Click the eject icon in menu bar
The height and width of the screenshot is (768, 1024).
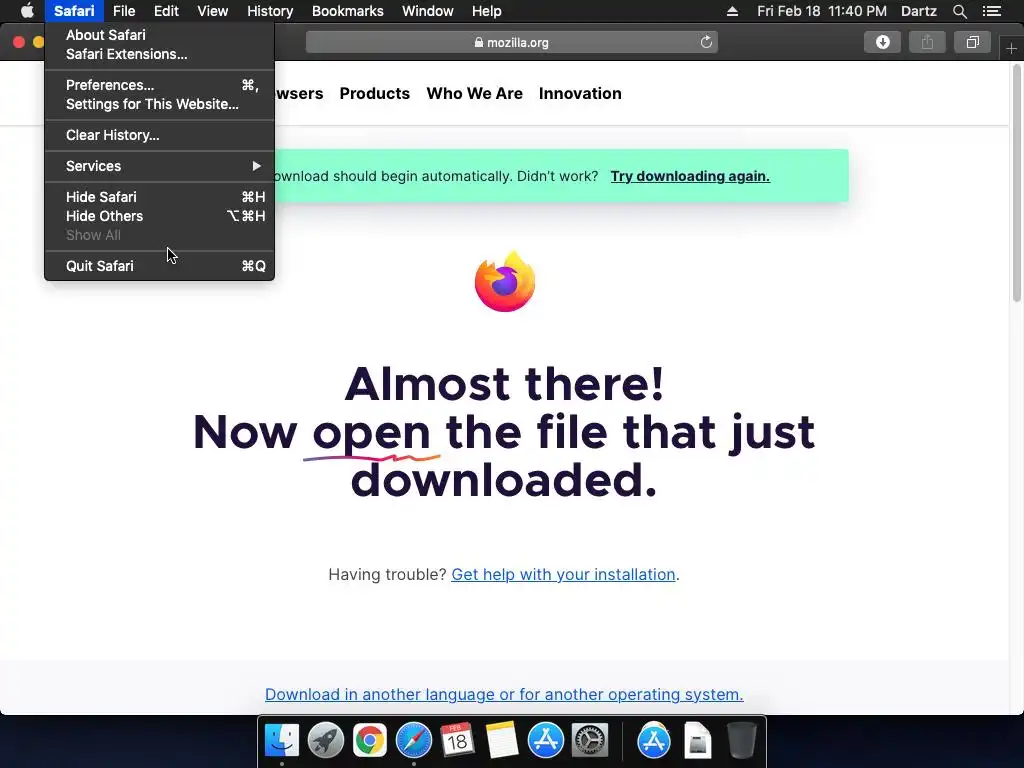(732, 11)
